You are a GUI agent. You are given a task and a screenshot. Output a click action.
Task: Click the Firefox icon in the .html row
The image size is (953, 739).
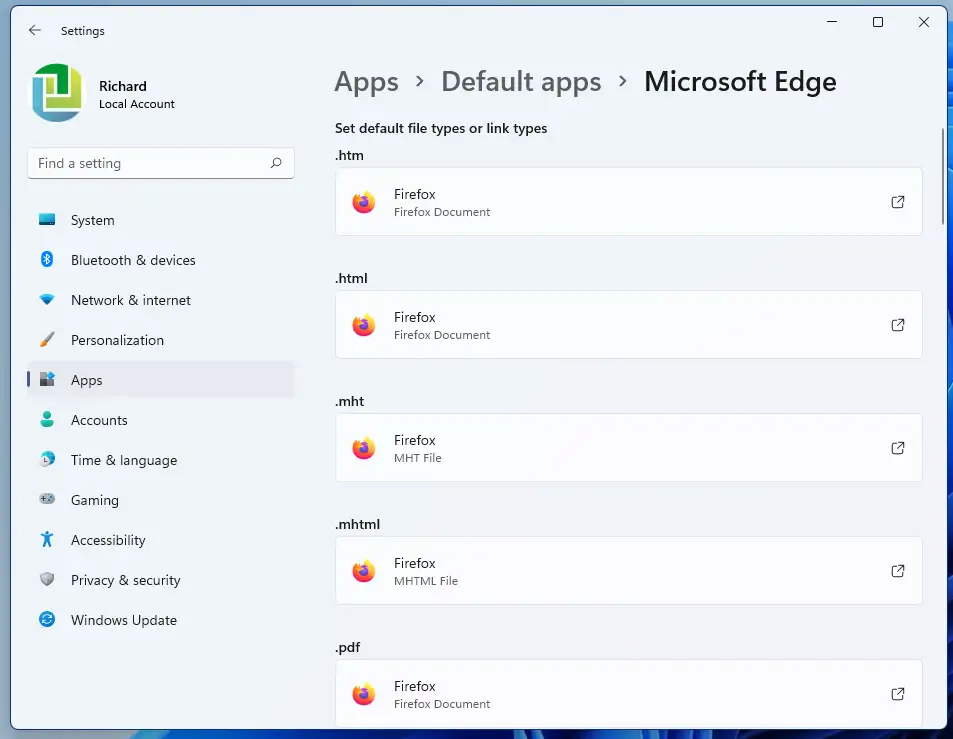(x=364, y=325)
